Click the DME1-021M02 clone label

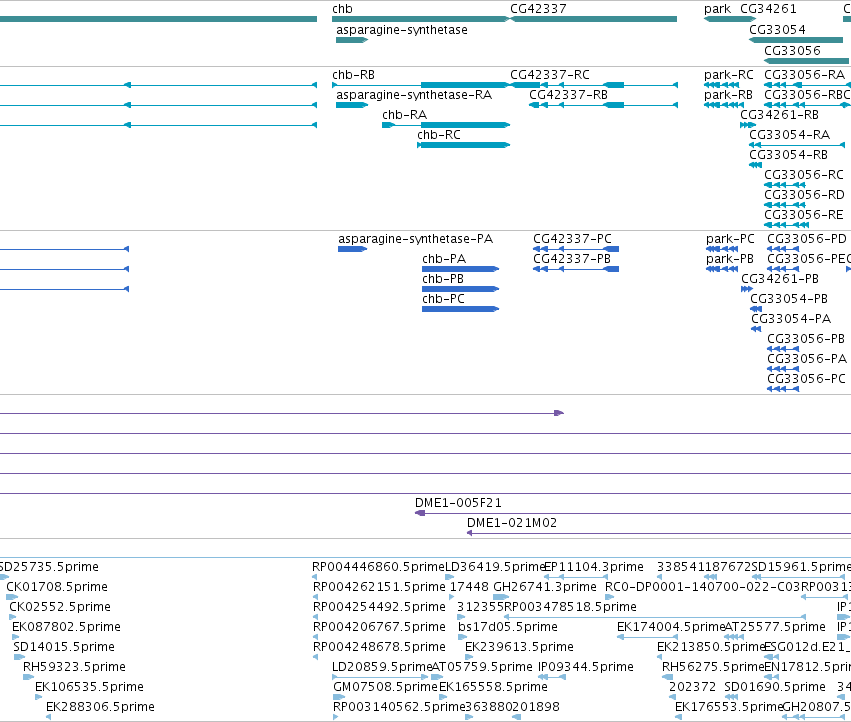[x=512, y=523]
